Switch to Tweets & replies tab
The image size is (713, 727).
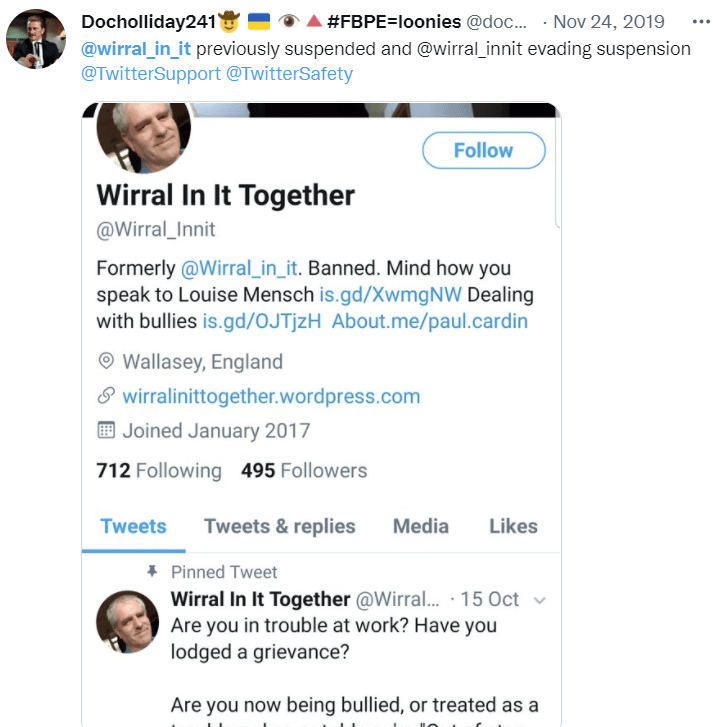point(279,526)
